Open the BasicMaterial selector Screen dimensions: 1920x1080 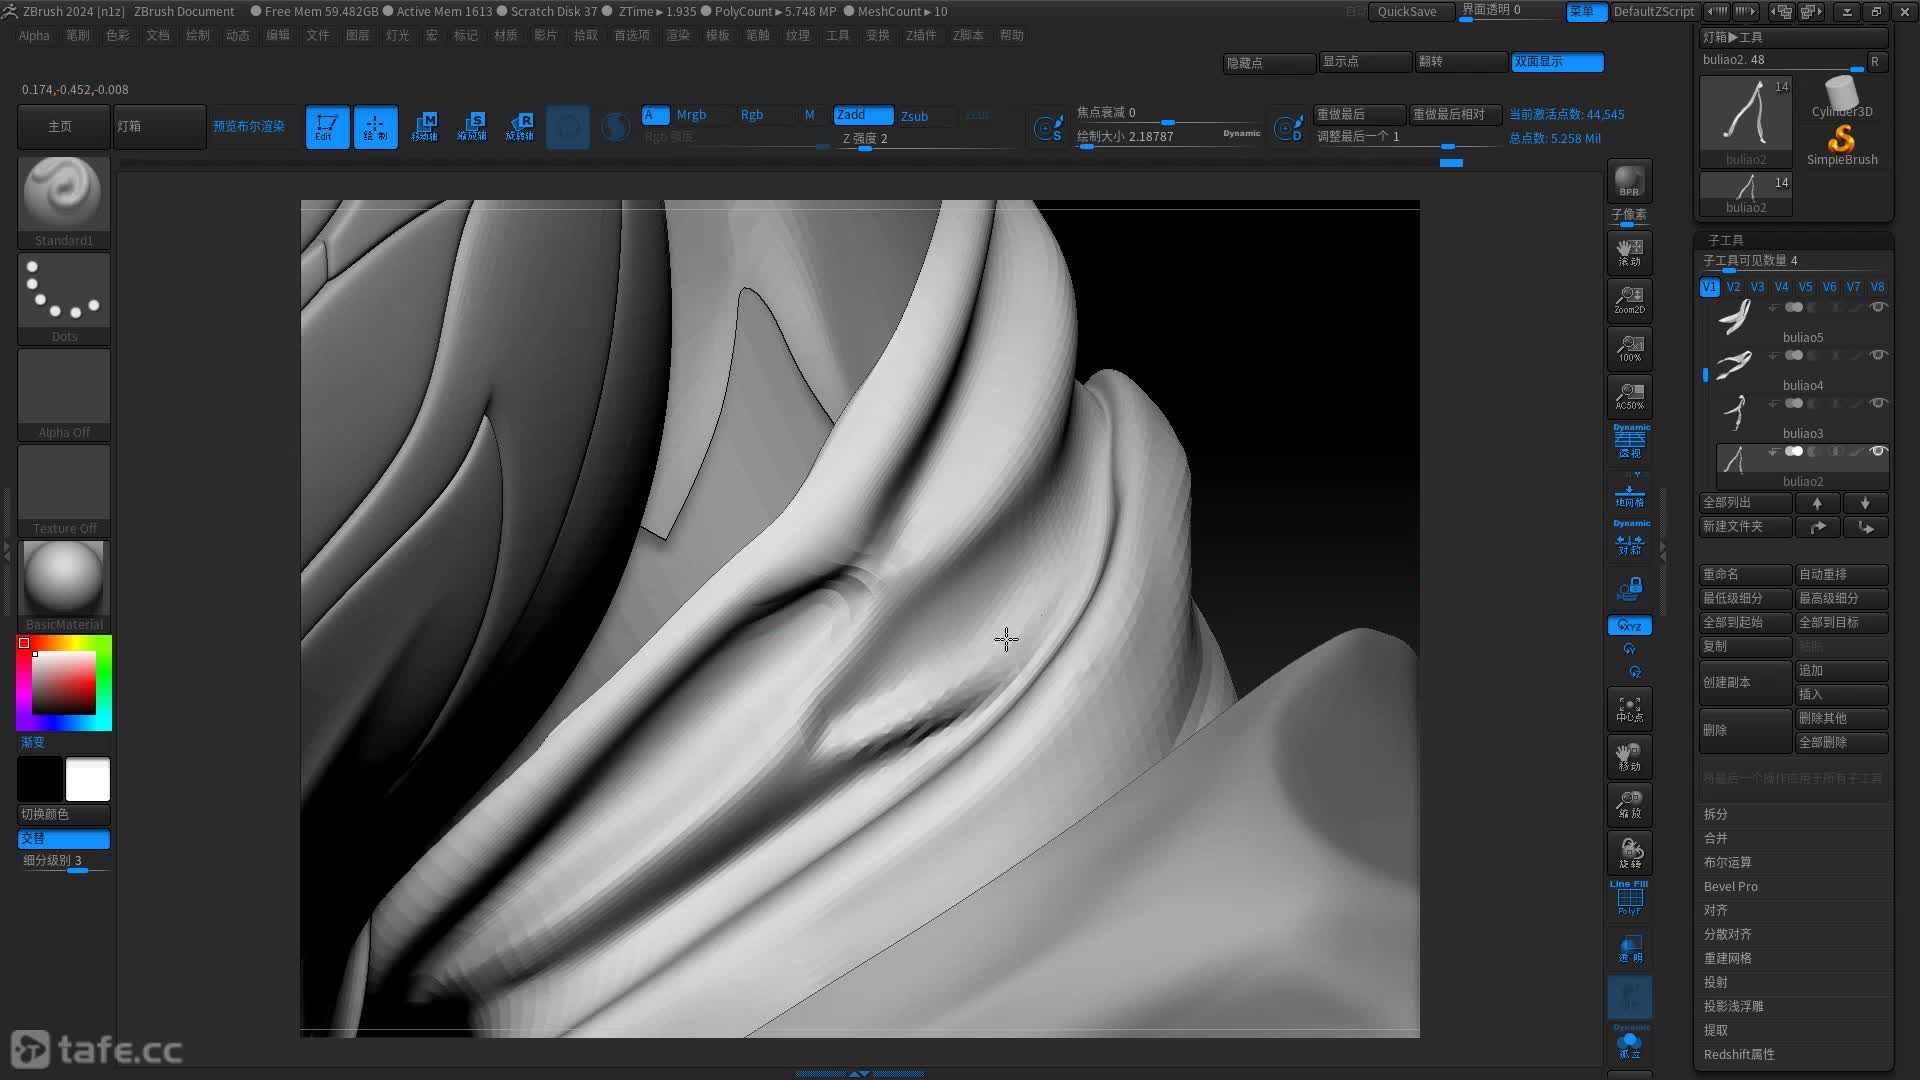point(64,586)
